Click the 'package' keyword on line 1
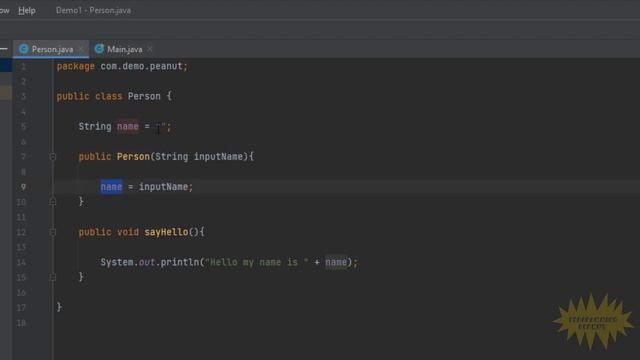Viewport: 640px width, 360px height. 76,66
